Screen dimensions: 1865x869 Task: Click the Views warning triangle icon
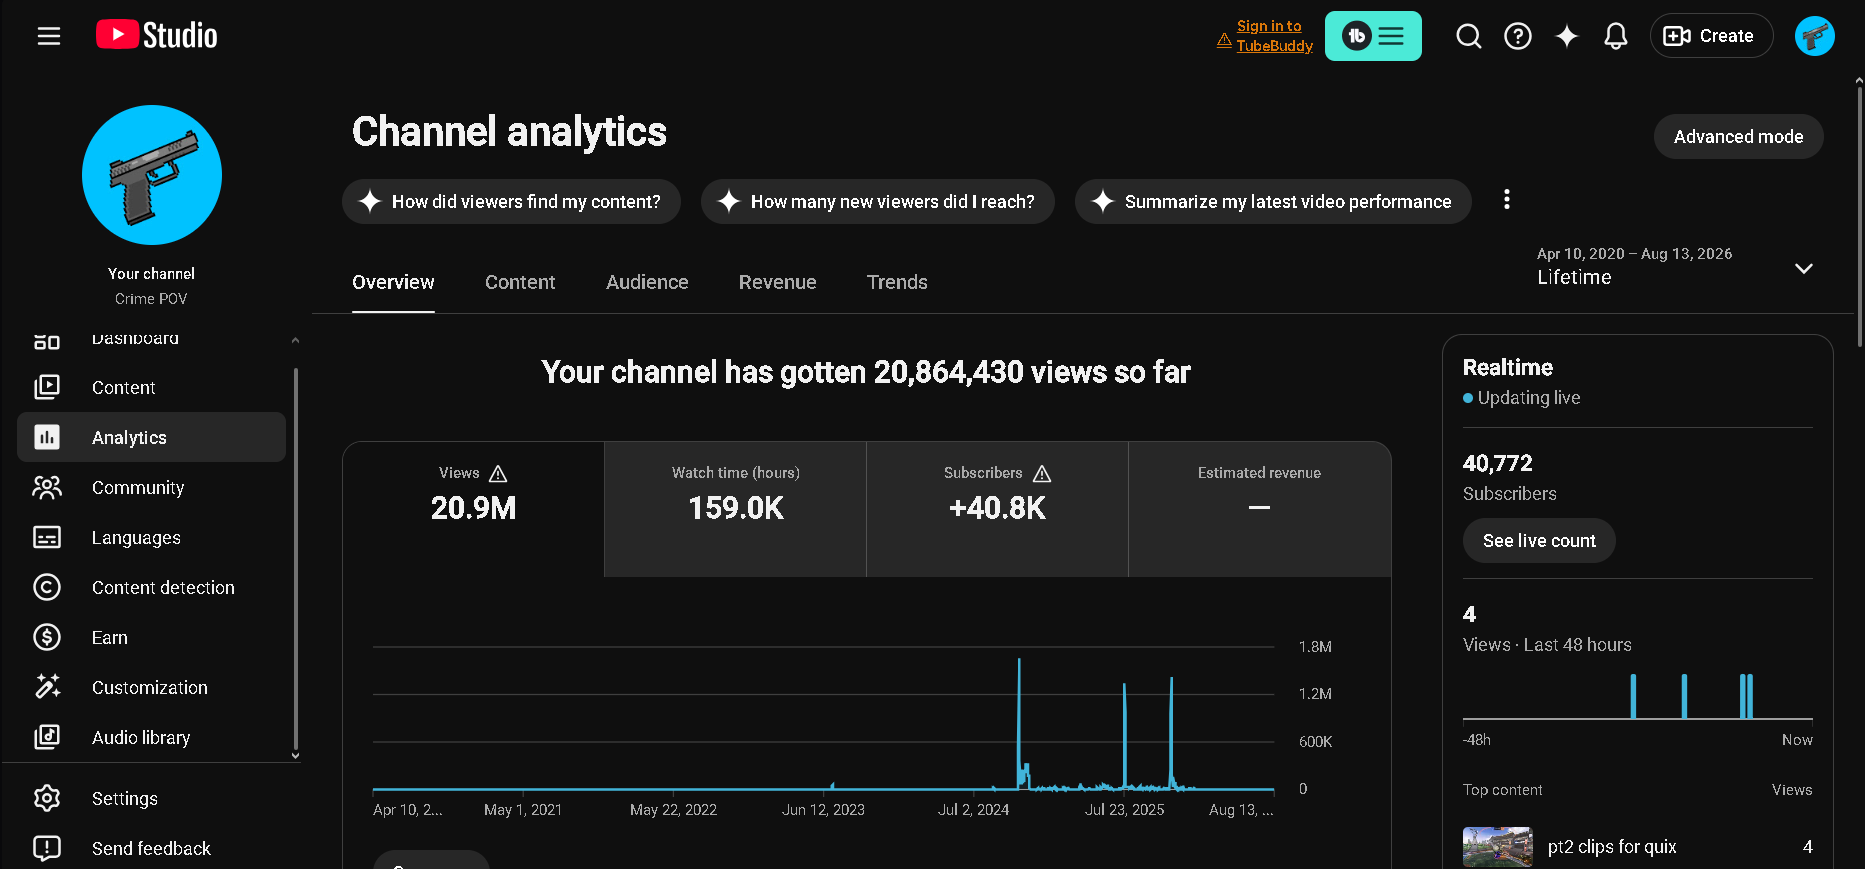[498, 474]
